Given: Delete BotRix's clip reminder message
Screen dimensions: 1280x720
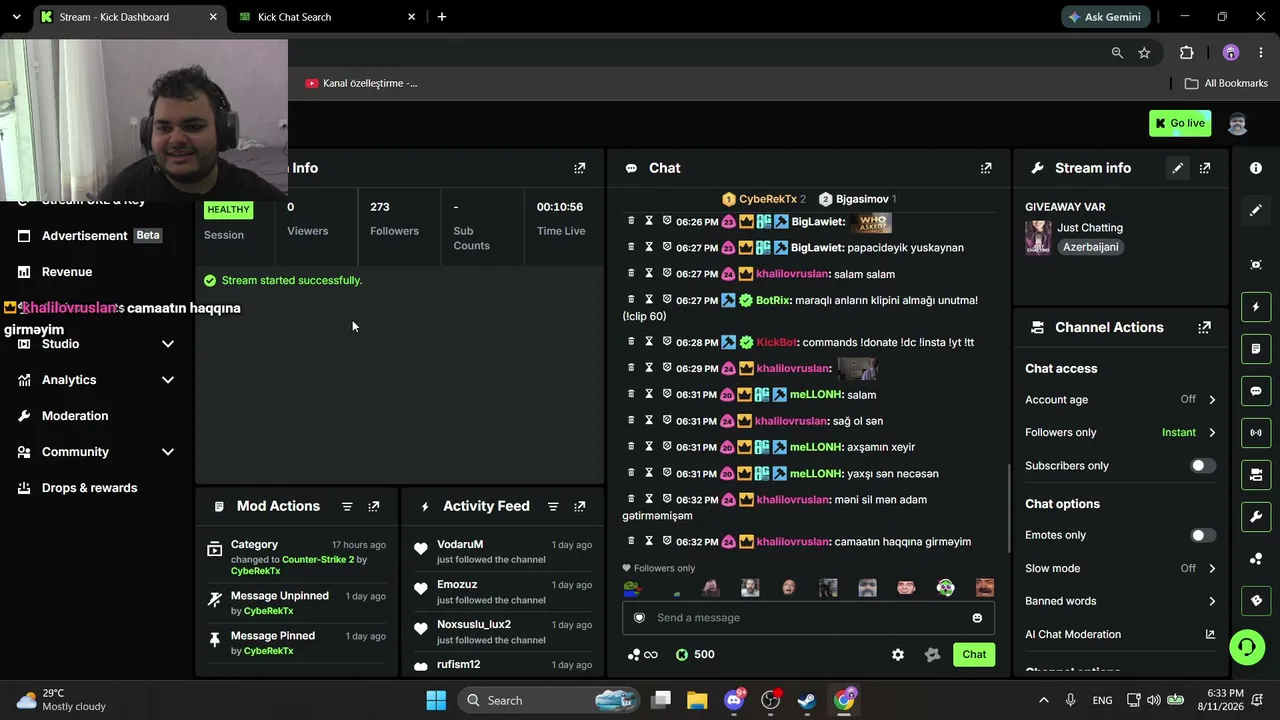Looking at the screenshot, I should (630, 299).
